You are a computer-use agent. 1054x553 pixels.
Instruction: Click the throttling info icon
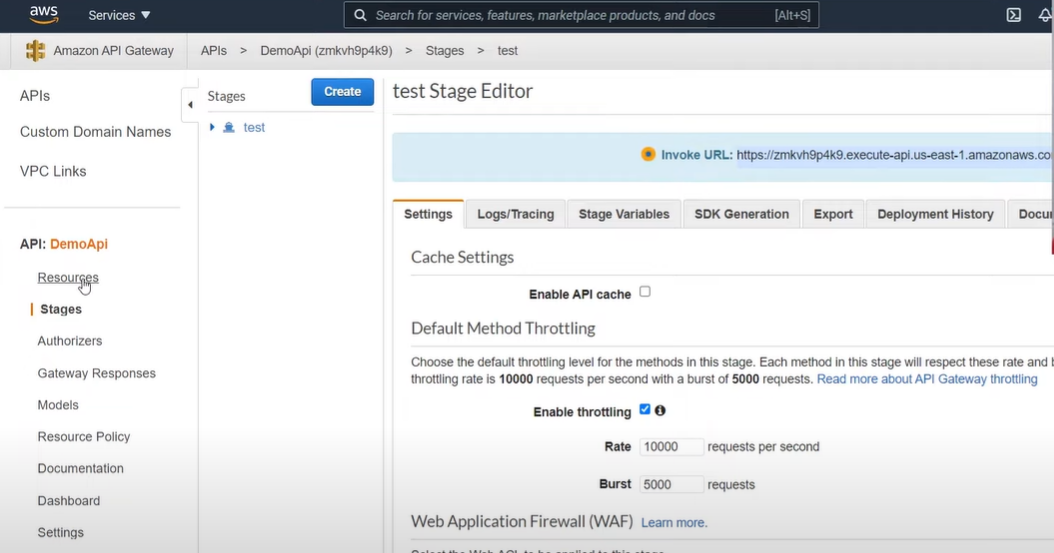[660, 410]
